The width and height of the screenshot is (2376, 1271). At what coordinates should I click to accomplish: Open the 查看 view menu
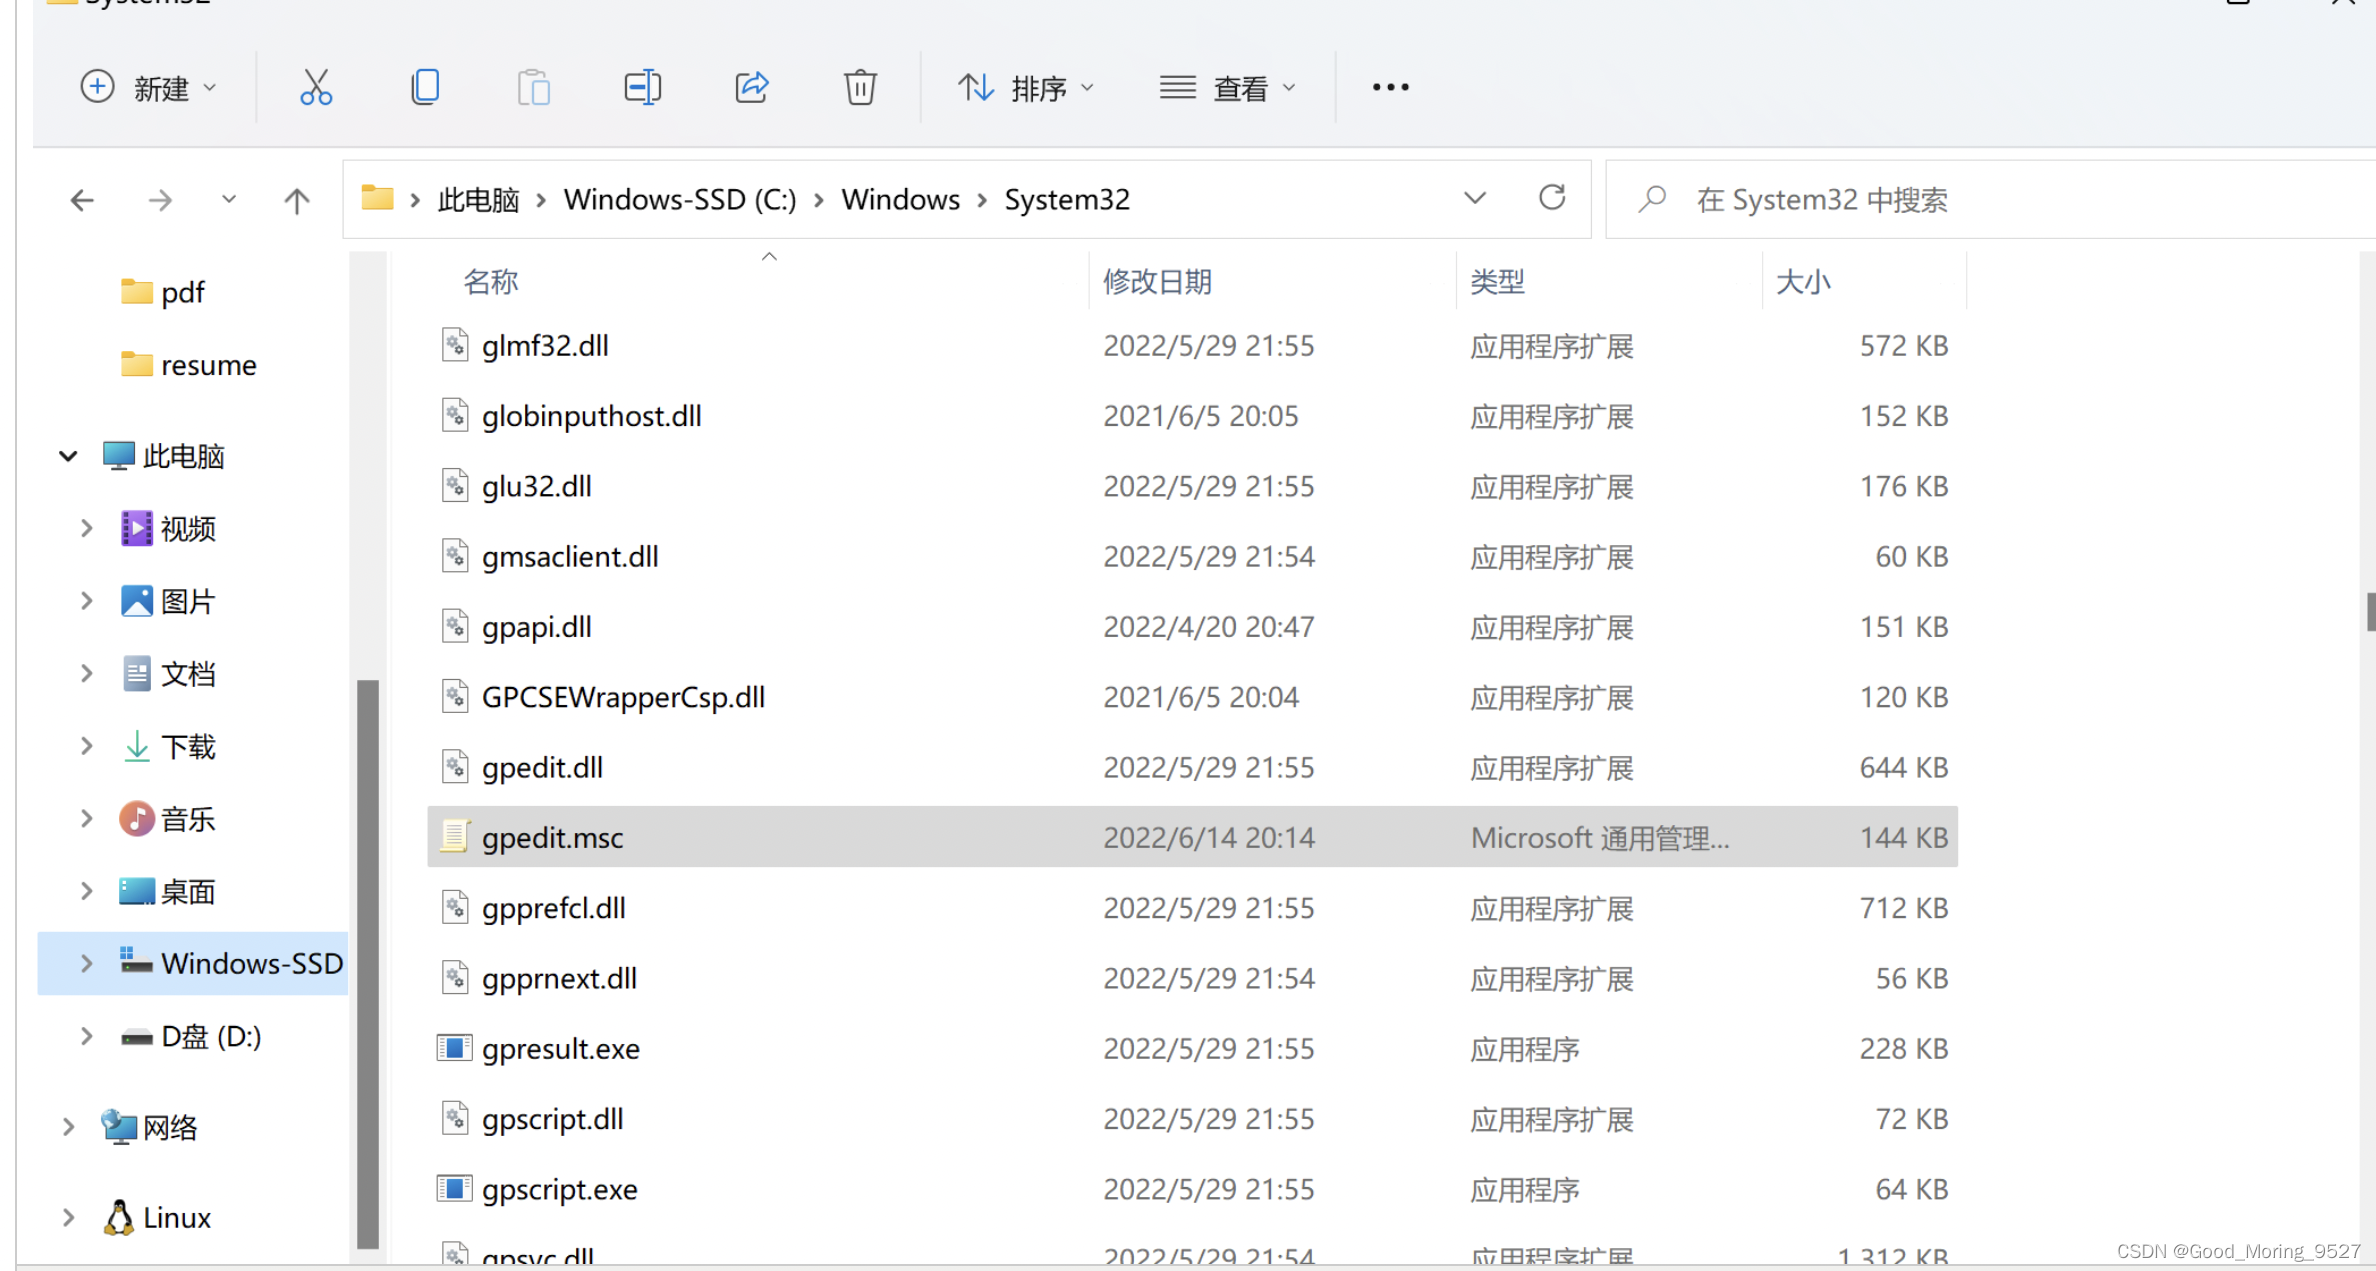pyautogui.click(x=1228, y=88)
